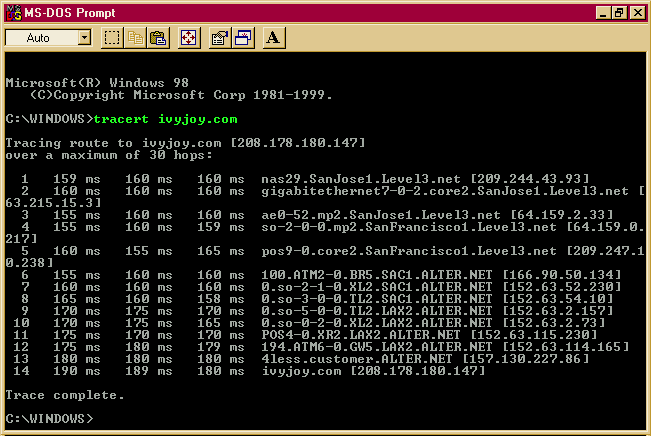Viewport: 651px width, 436px height.
Task: Copy selected text with Copy icon
Action: [x=135, y=38]
